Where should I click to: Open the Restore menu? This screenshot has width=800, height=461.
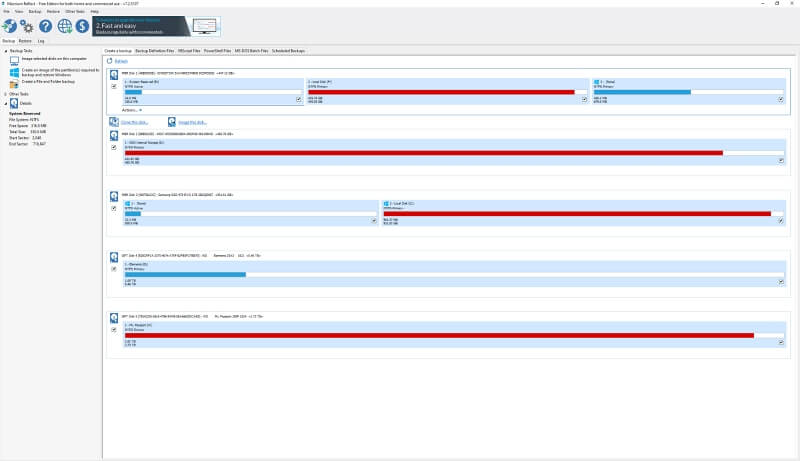coord(53,11)
